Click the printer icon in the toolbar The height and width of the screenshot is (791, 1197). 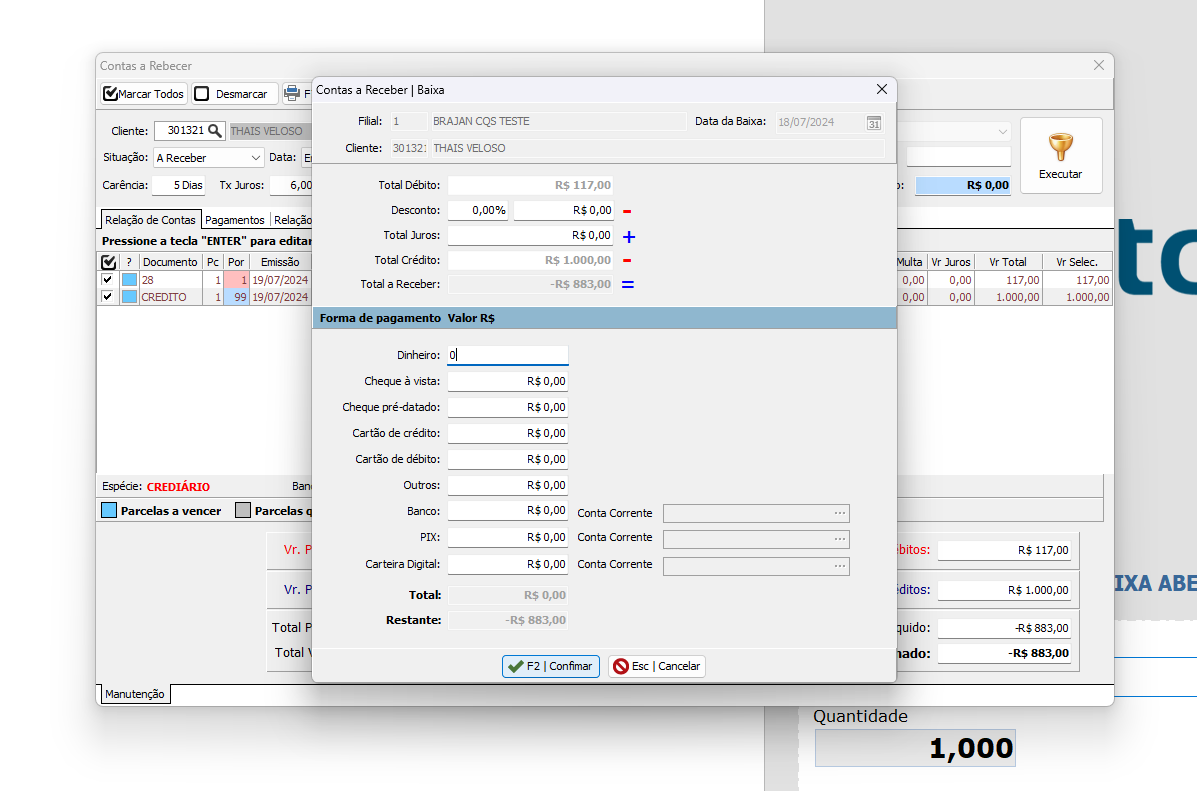pyautogui.click(x=292, y=94)
